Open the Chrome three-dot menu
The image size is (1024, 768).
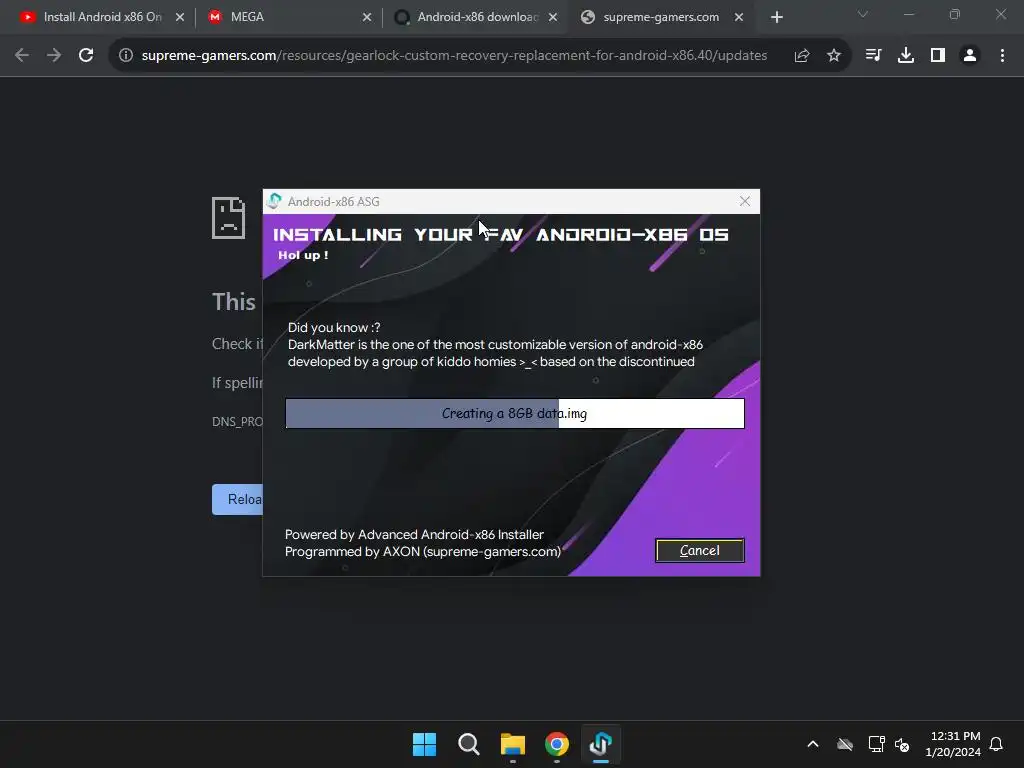[x=1002, y=56]
